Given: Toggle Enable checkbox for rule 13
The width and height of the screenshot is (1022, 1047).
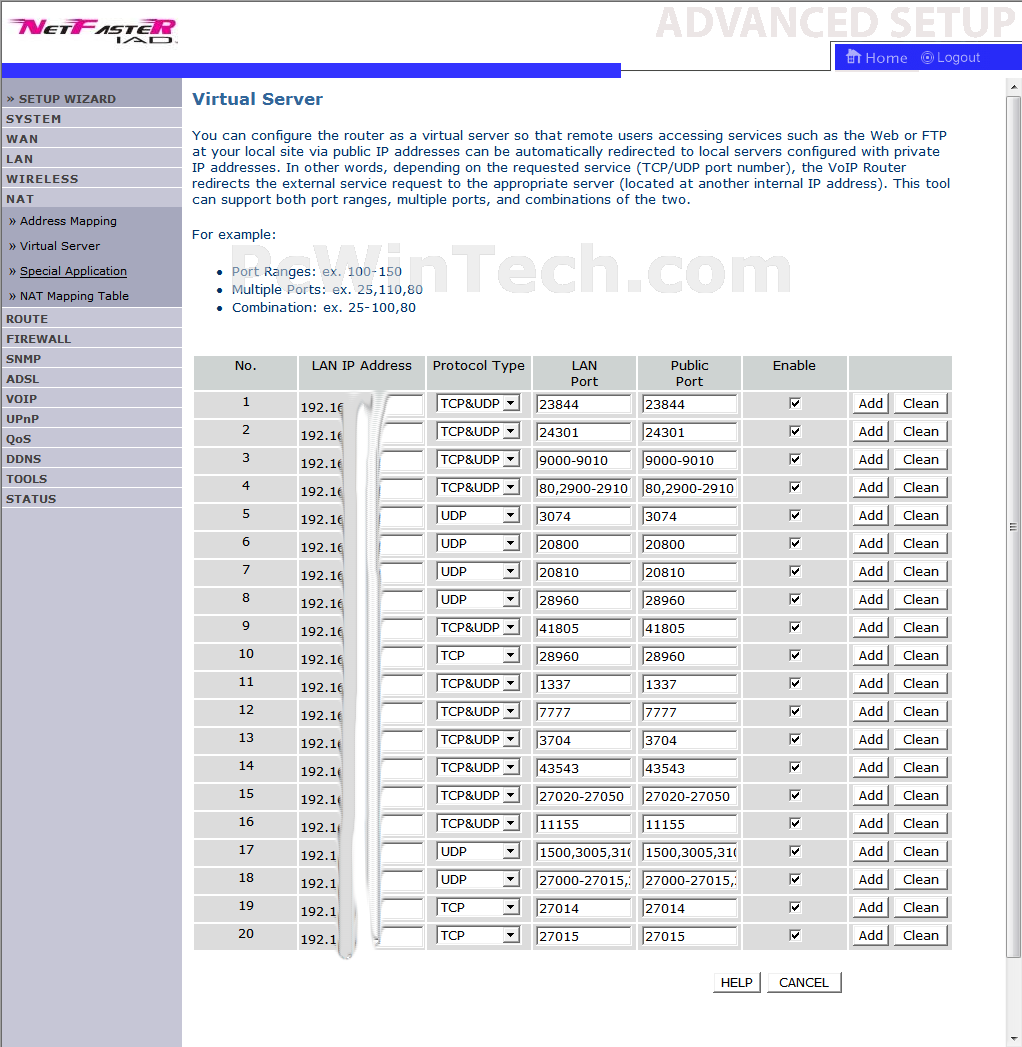Looking at the screenshot, I should (x=794, y=739).
